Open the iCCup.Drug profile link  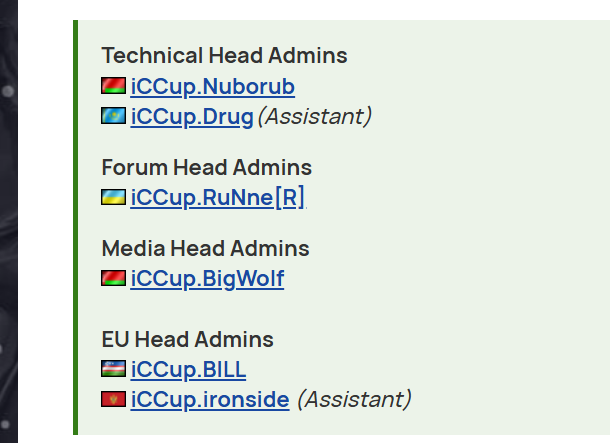coord(192,117)
